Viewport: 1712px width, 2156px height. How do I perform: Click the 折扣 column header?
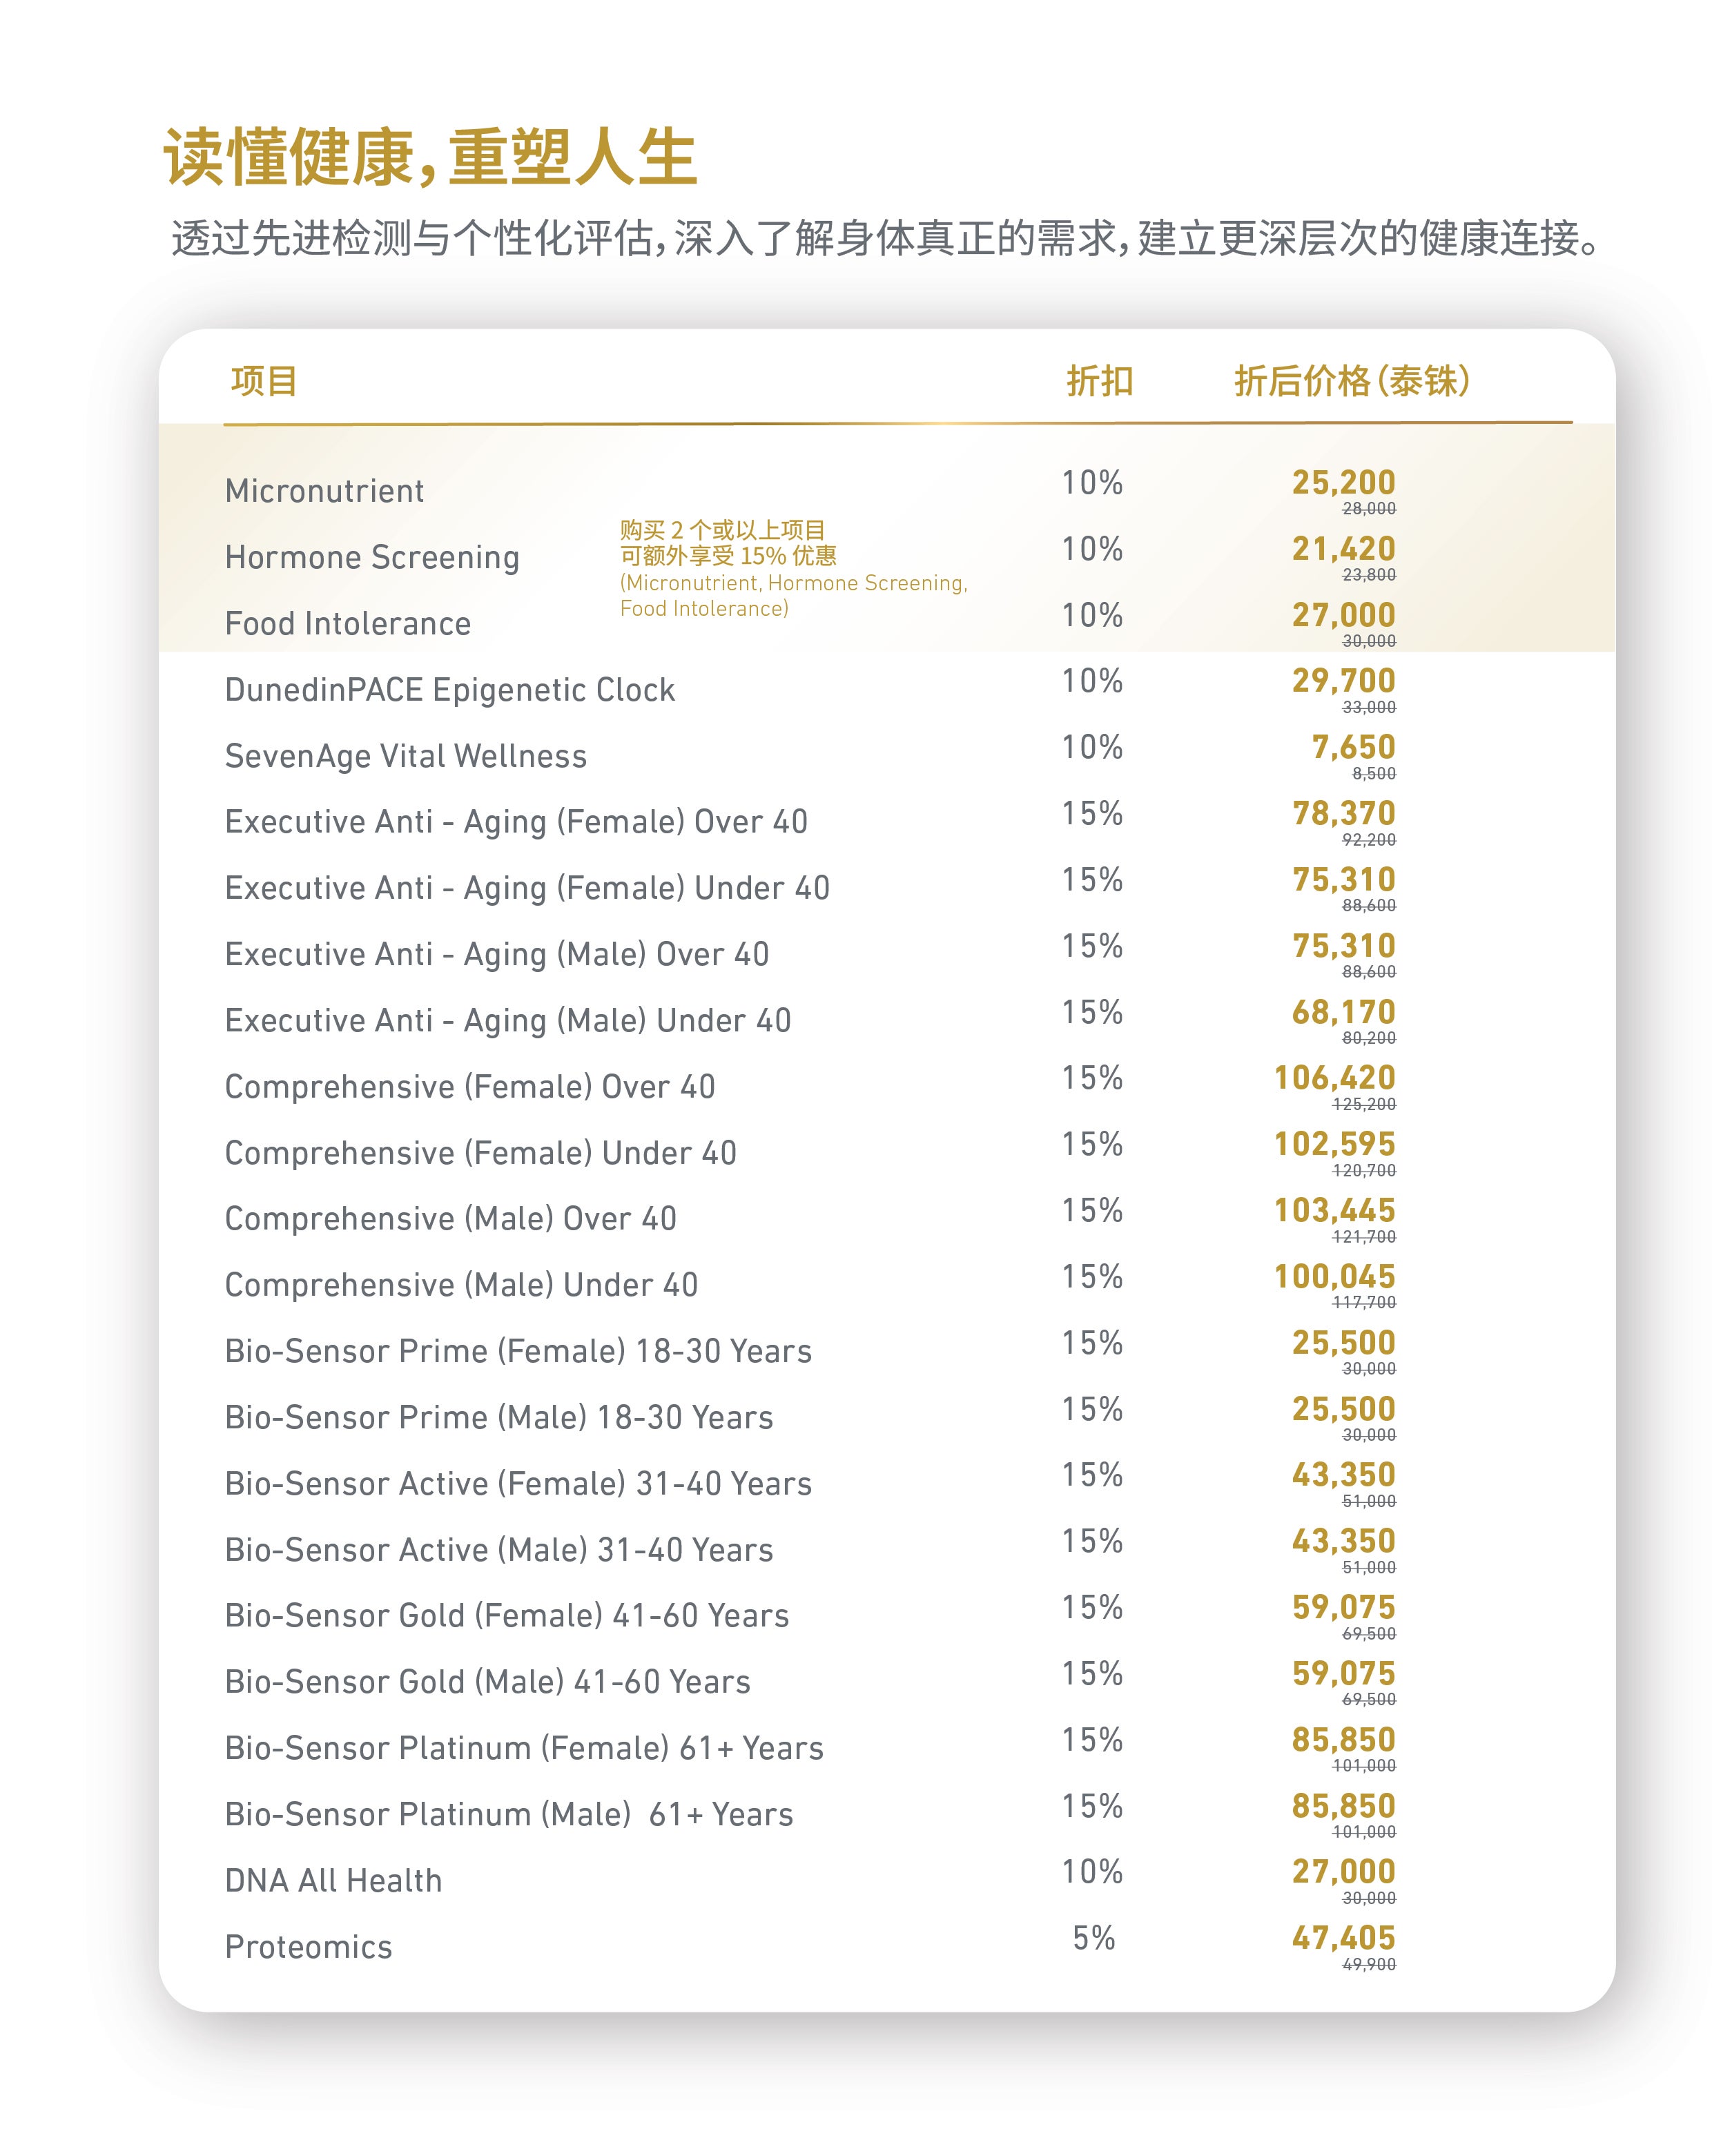click(1099, 381)
